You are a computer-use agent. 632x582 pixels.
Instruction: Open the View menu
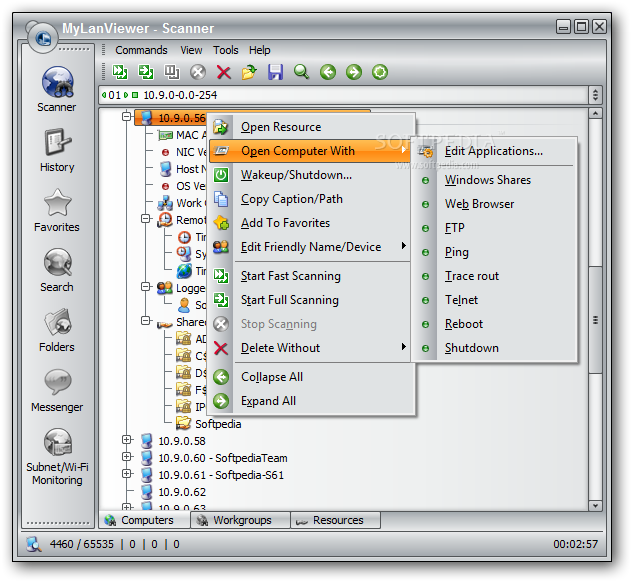(x=191, y=50)
